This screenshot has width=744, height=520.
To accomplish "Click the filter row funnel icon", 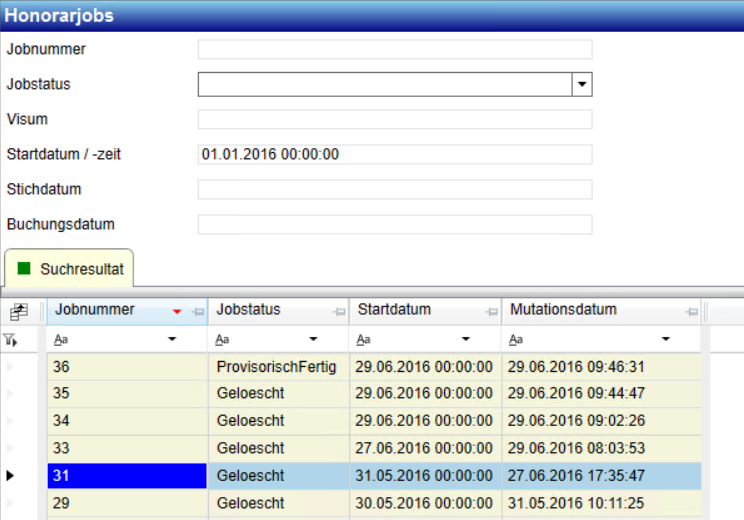I will (10, 340).
